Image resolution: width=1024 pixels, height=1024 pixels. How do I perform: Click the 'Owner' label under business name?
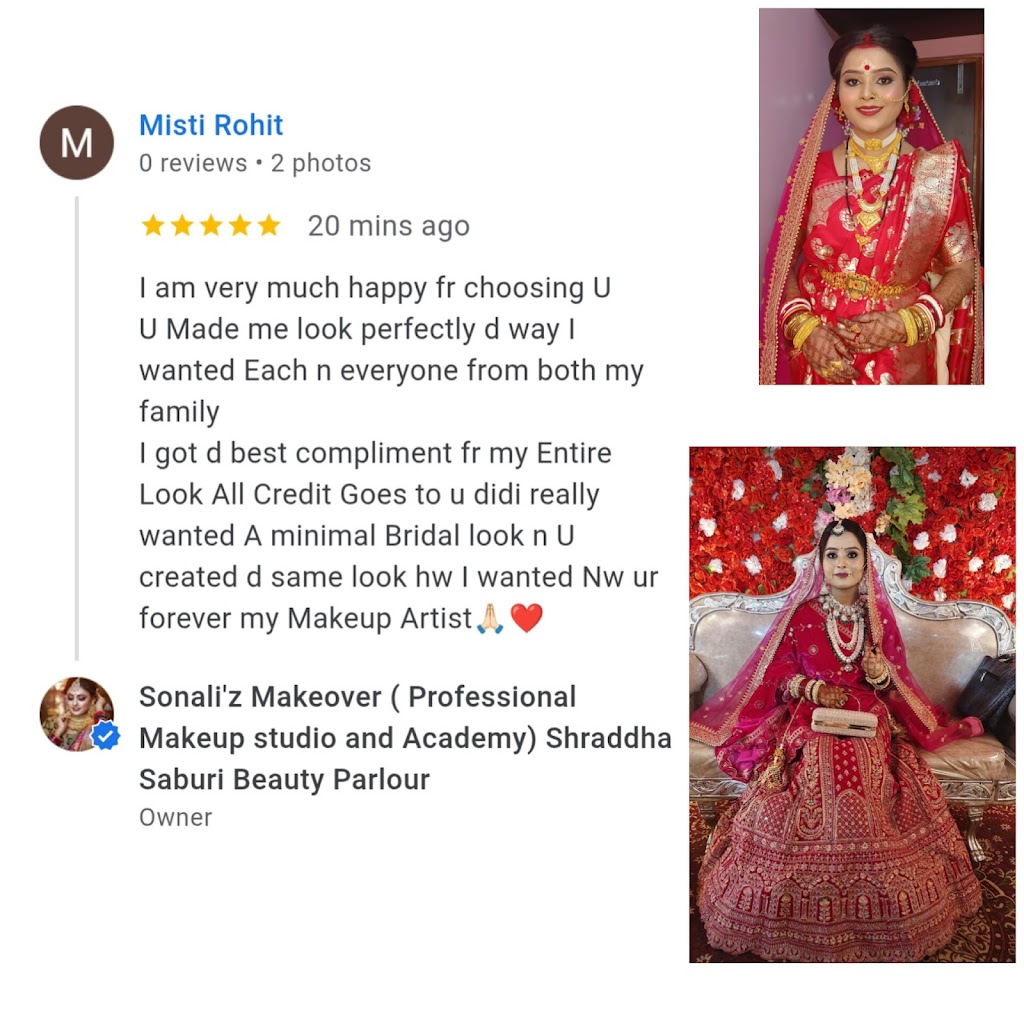click(176, 818)
